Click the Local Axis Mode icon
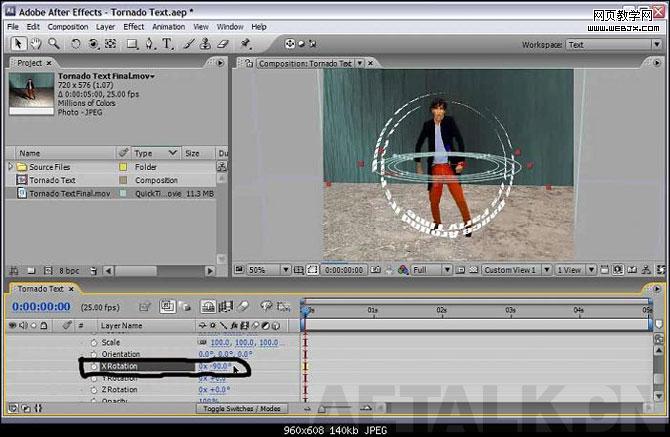The width and height of the screenshot is (670, 437). (290, 44)
